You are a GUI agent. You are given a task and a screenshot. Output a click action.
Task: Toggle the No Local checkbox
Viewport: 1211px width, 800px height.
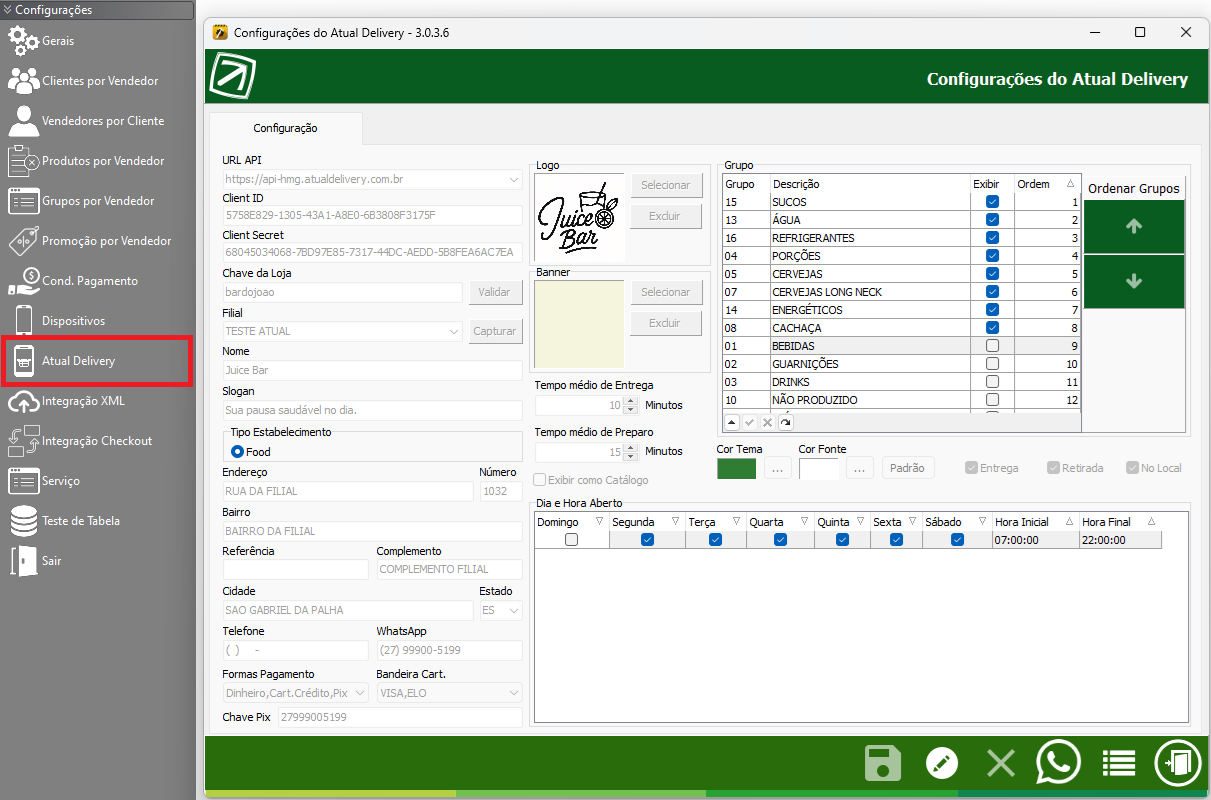tap(1132, 468)
